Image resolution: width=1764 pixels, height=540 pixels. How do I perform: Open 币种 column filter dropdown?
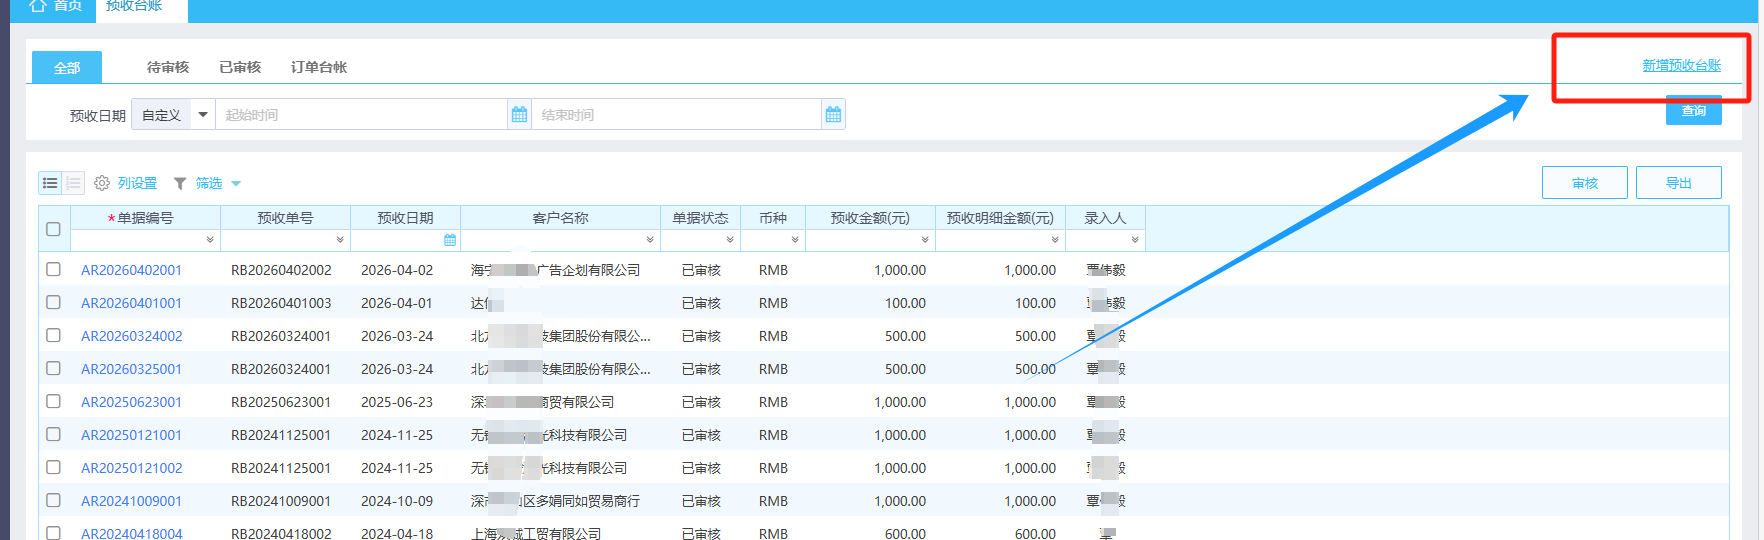795,240
